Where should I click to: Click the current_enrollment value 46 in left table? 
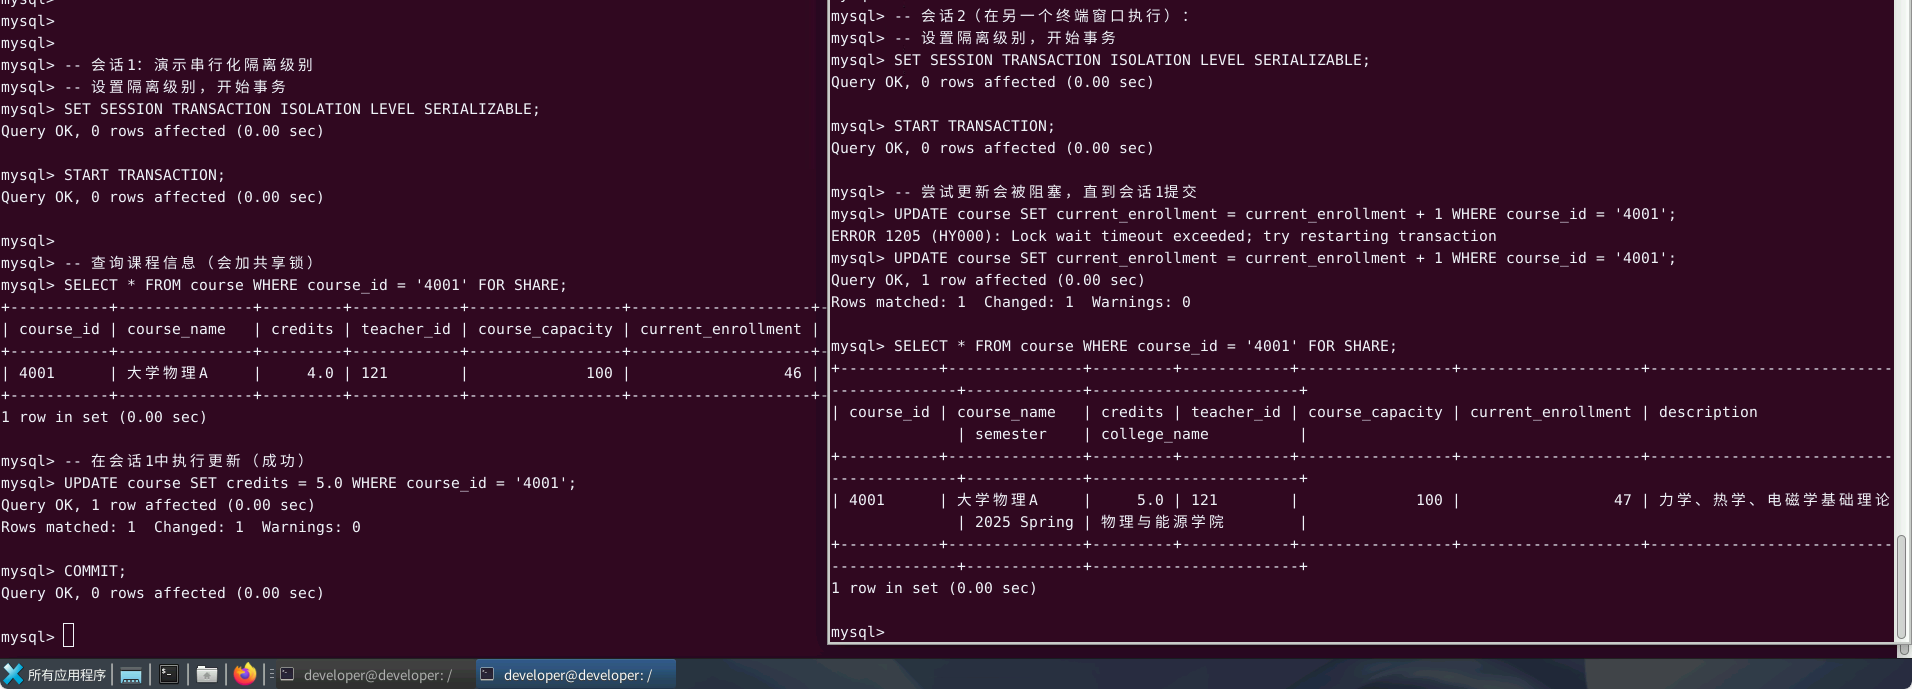click(x=793, y=373)
